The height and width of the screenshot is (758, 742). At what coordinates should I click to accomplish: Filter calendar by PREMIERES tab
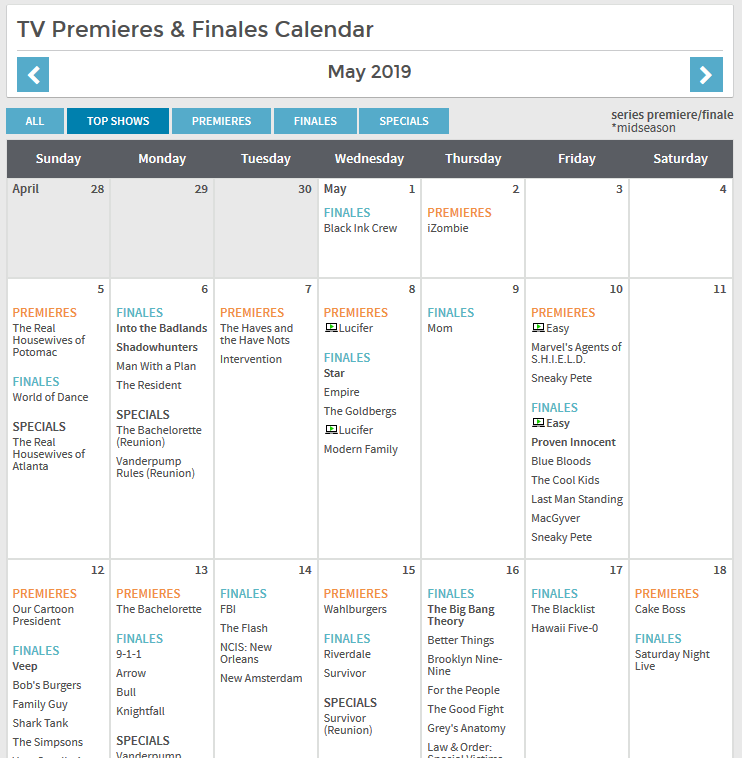221,121
